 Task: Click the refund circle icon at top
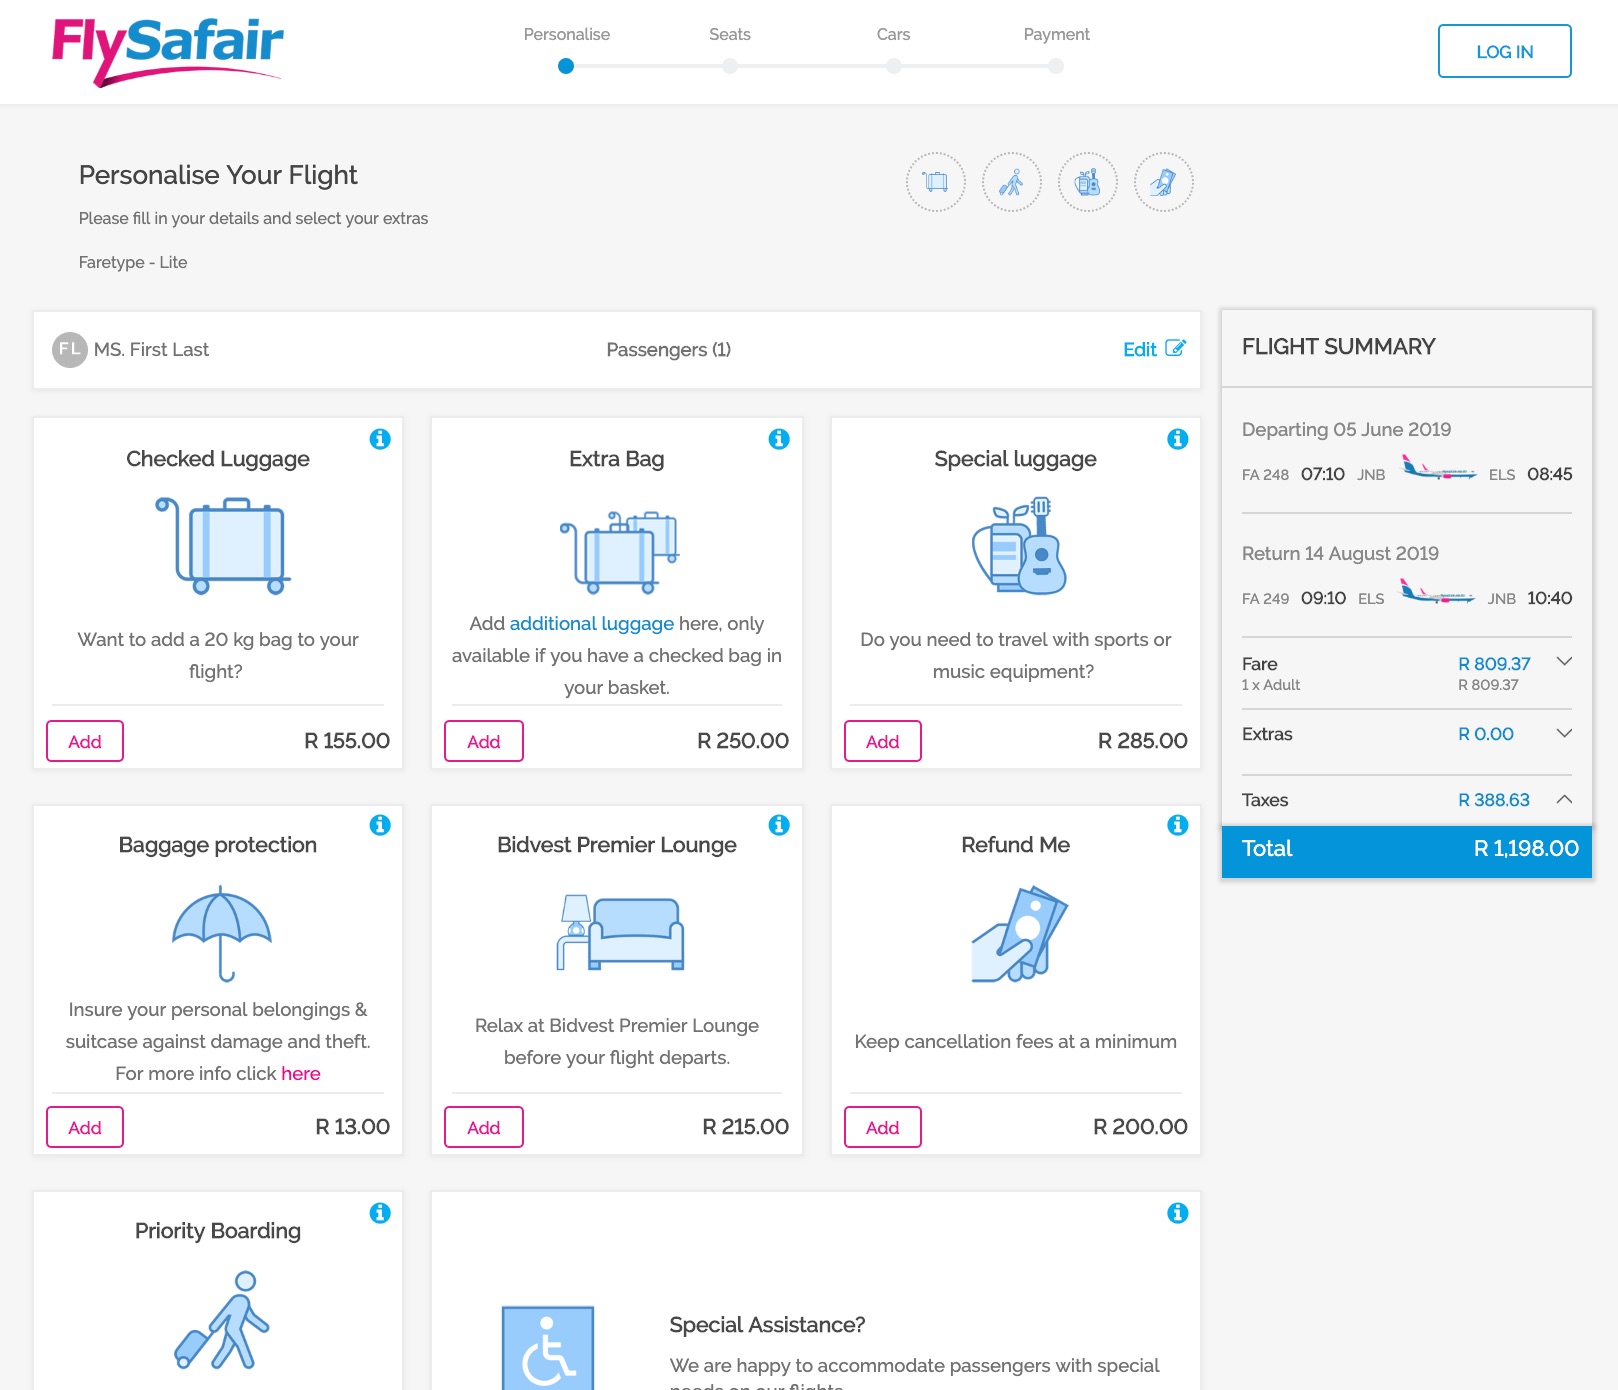(x=1163, y=182)
